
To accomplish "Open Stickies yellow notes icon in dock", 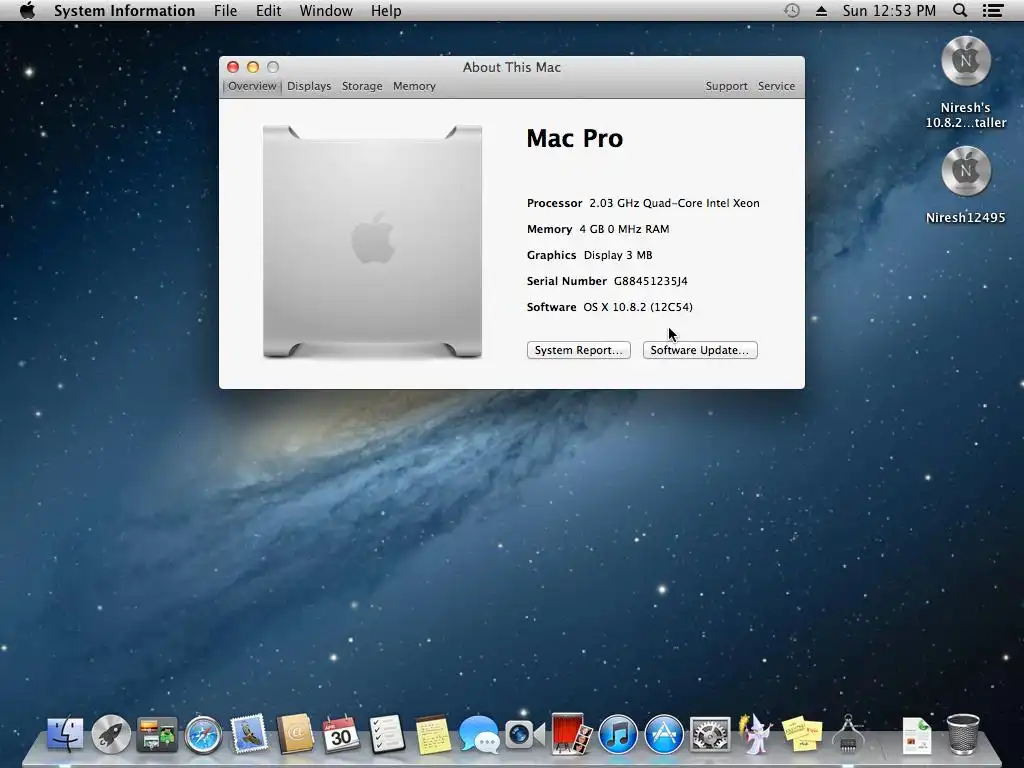I will pyautogui.click(x=802, y=734).
